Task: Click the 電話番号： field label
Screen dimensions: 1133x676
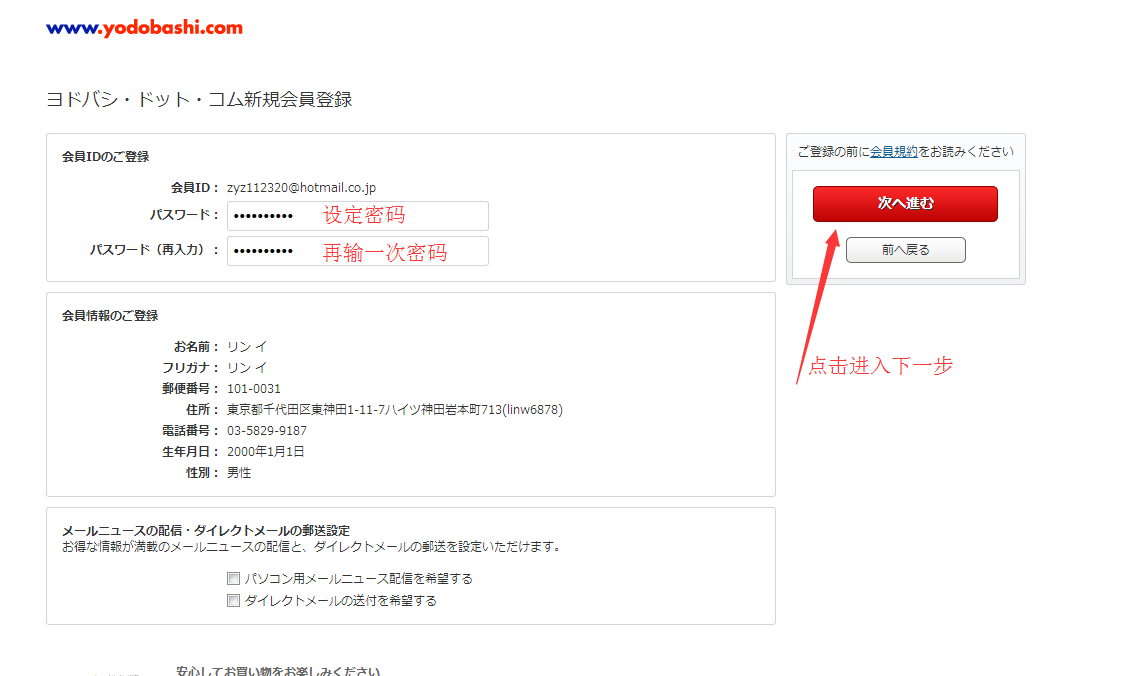Action: point(190,430)
